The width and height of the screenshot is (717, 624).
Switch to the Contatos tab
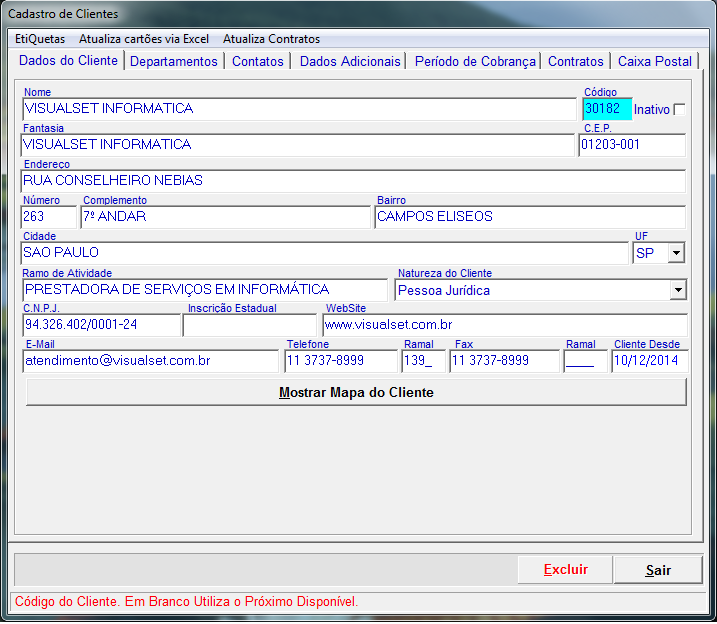click(257, 61)
